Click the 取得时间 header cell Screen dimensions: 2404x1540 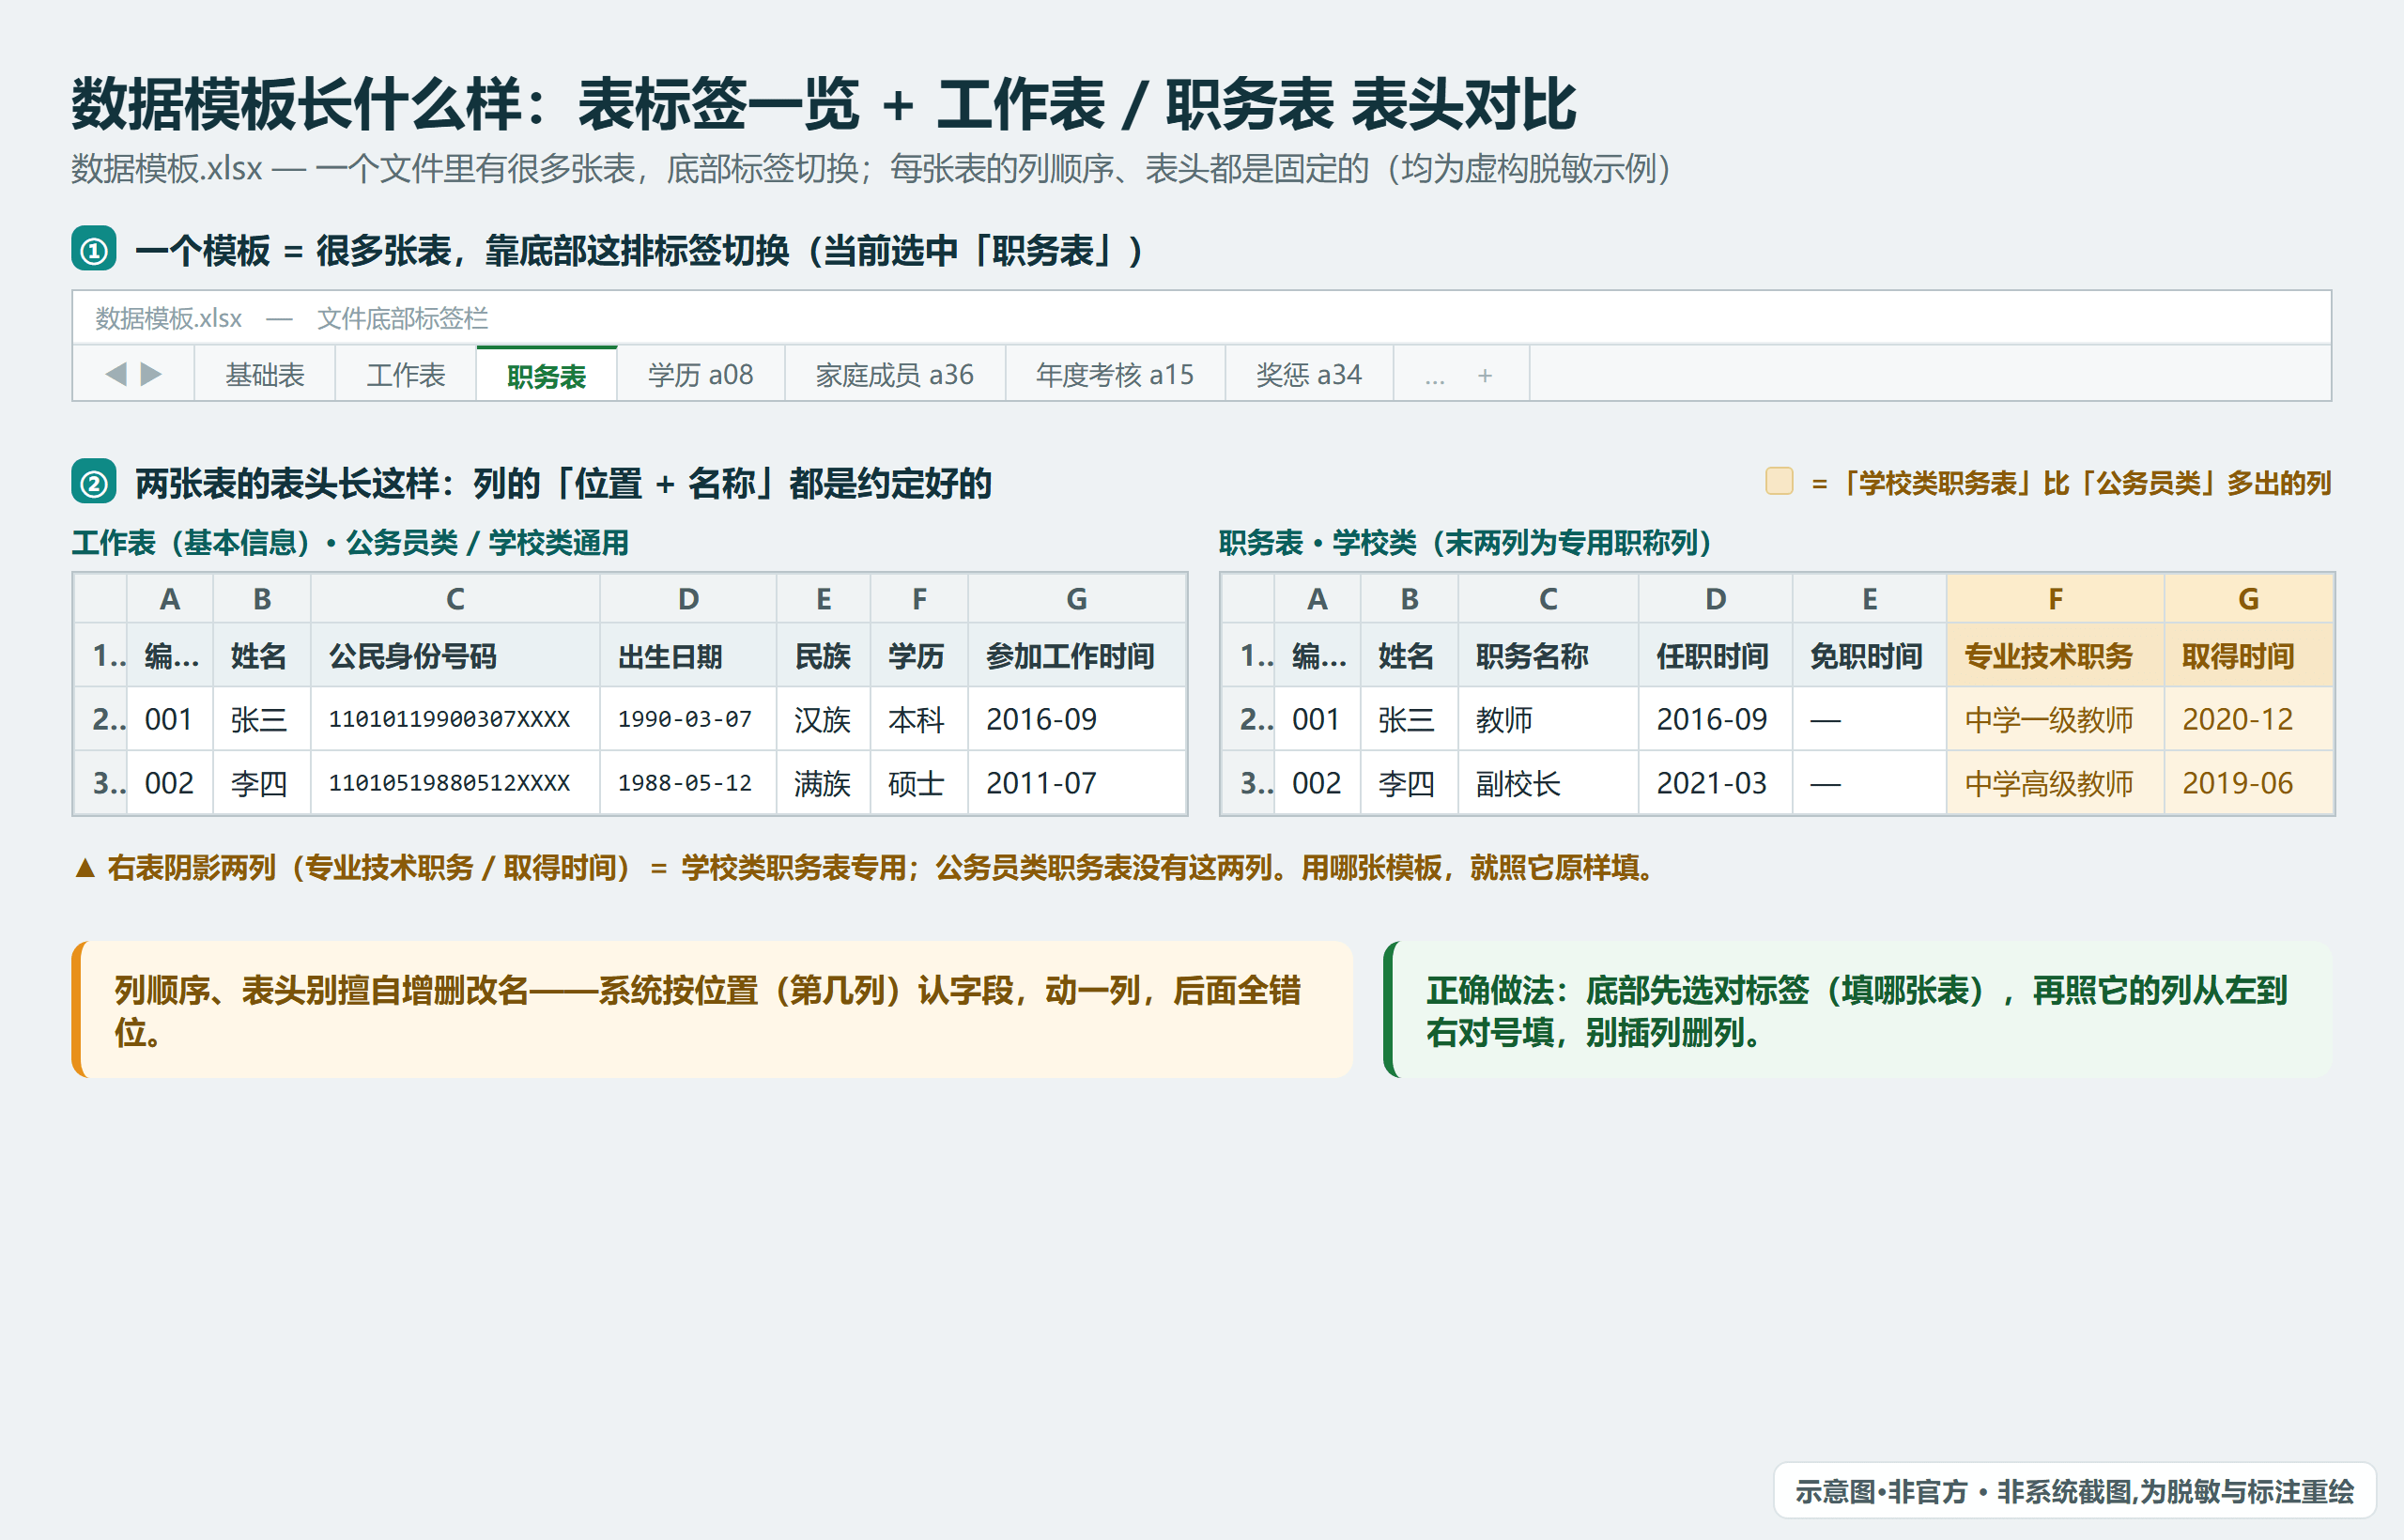(2249, 656)
